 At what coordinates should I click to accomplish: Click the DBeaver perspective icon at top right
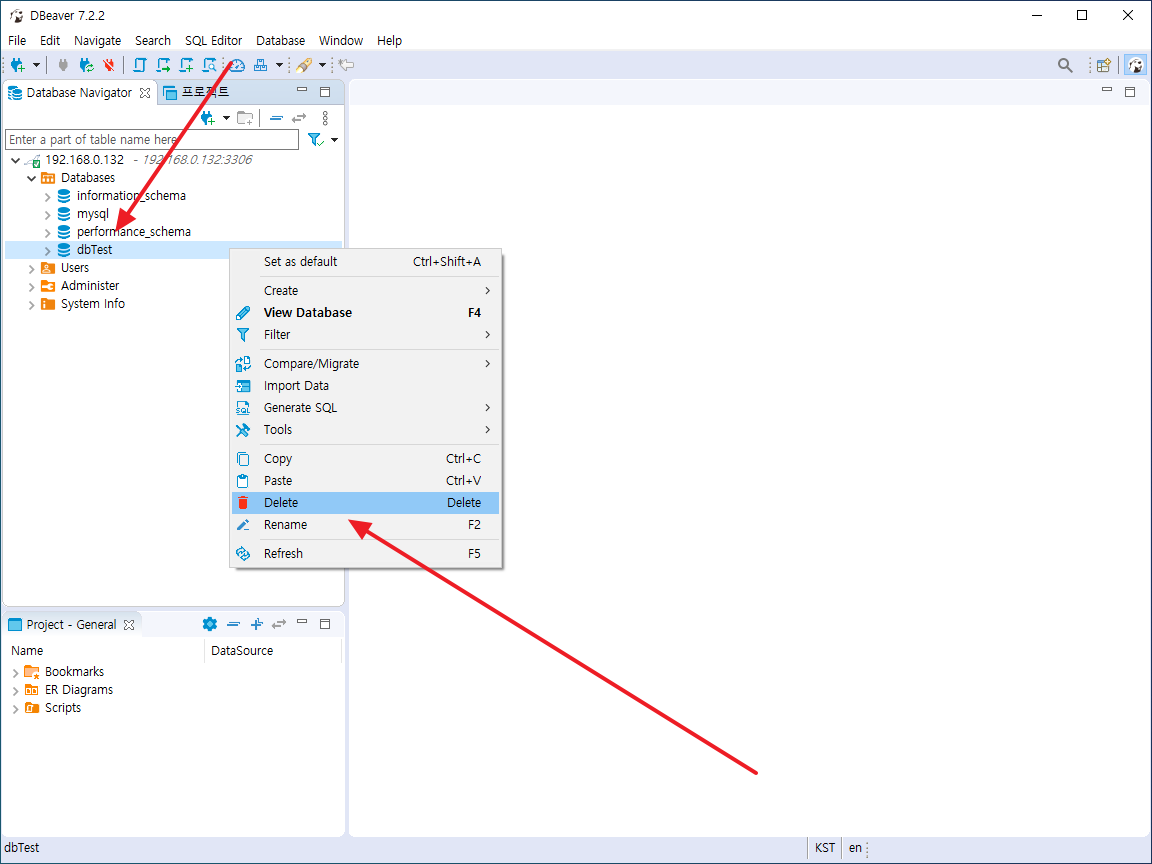[x=1136, y=65]
